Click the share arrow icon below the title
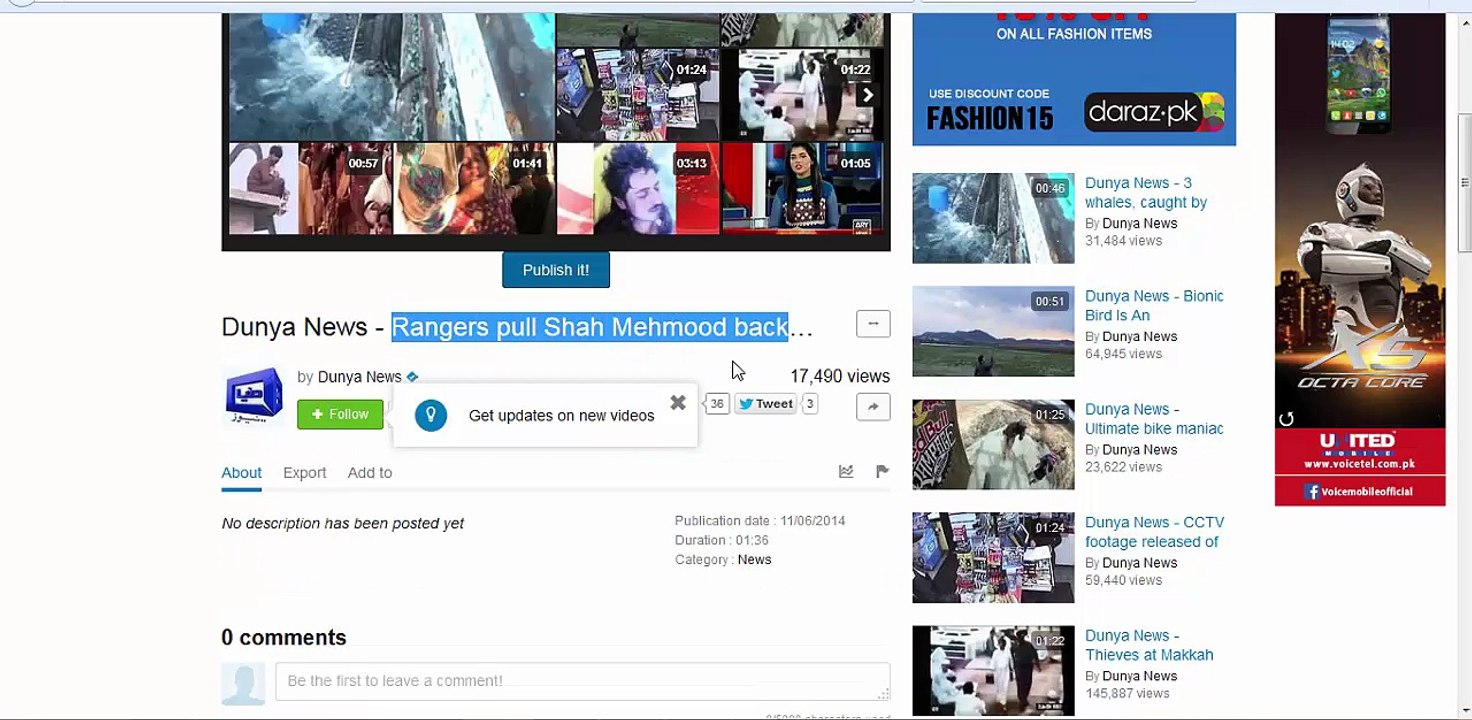 tap(873, 406)
